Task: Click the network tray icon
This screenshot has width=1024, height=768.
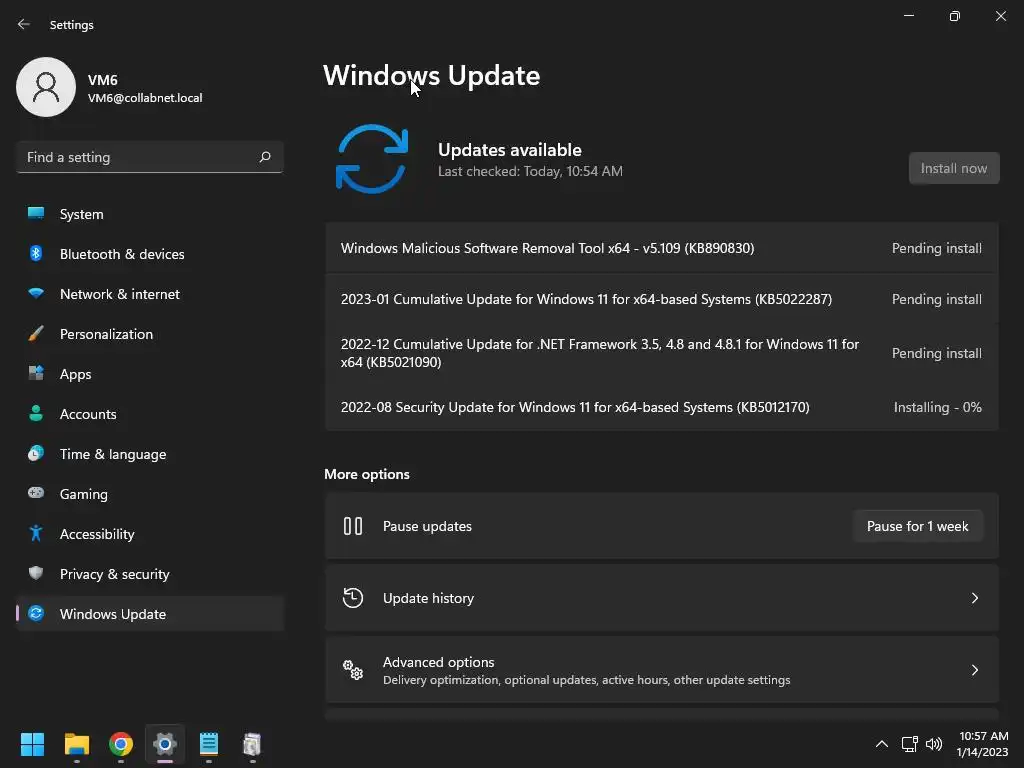Action: [x=909, y=744]
